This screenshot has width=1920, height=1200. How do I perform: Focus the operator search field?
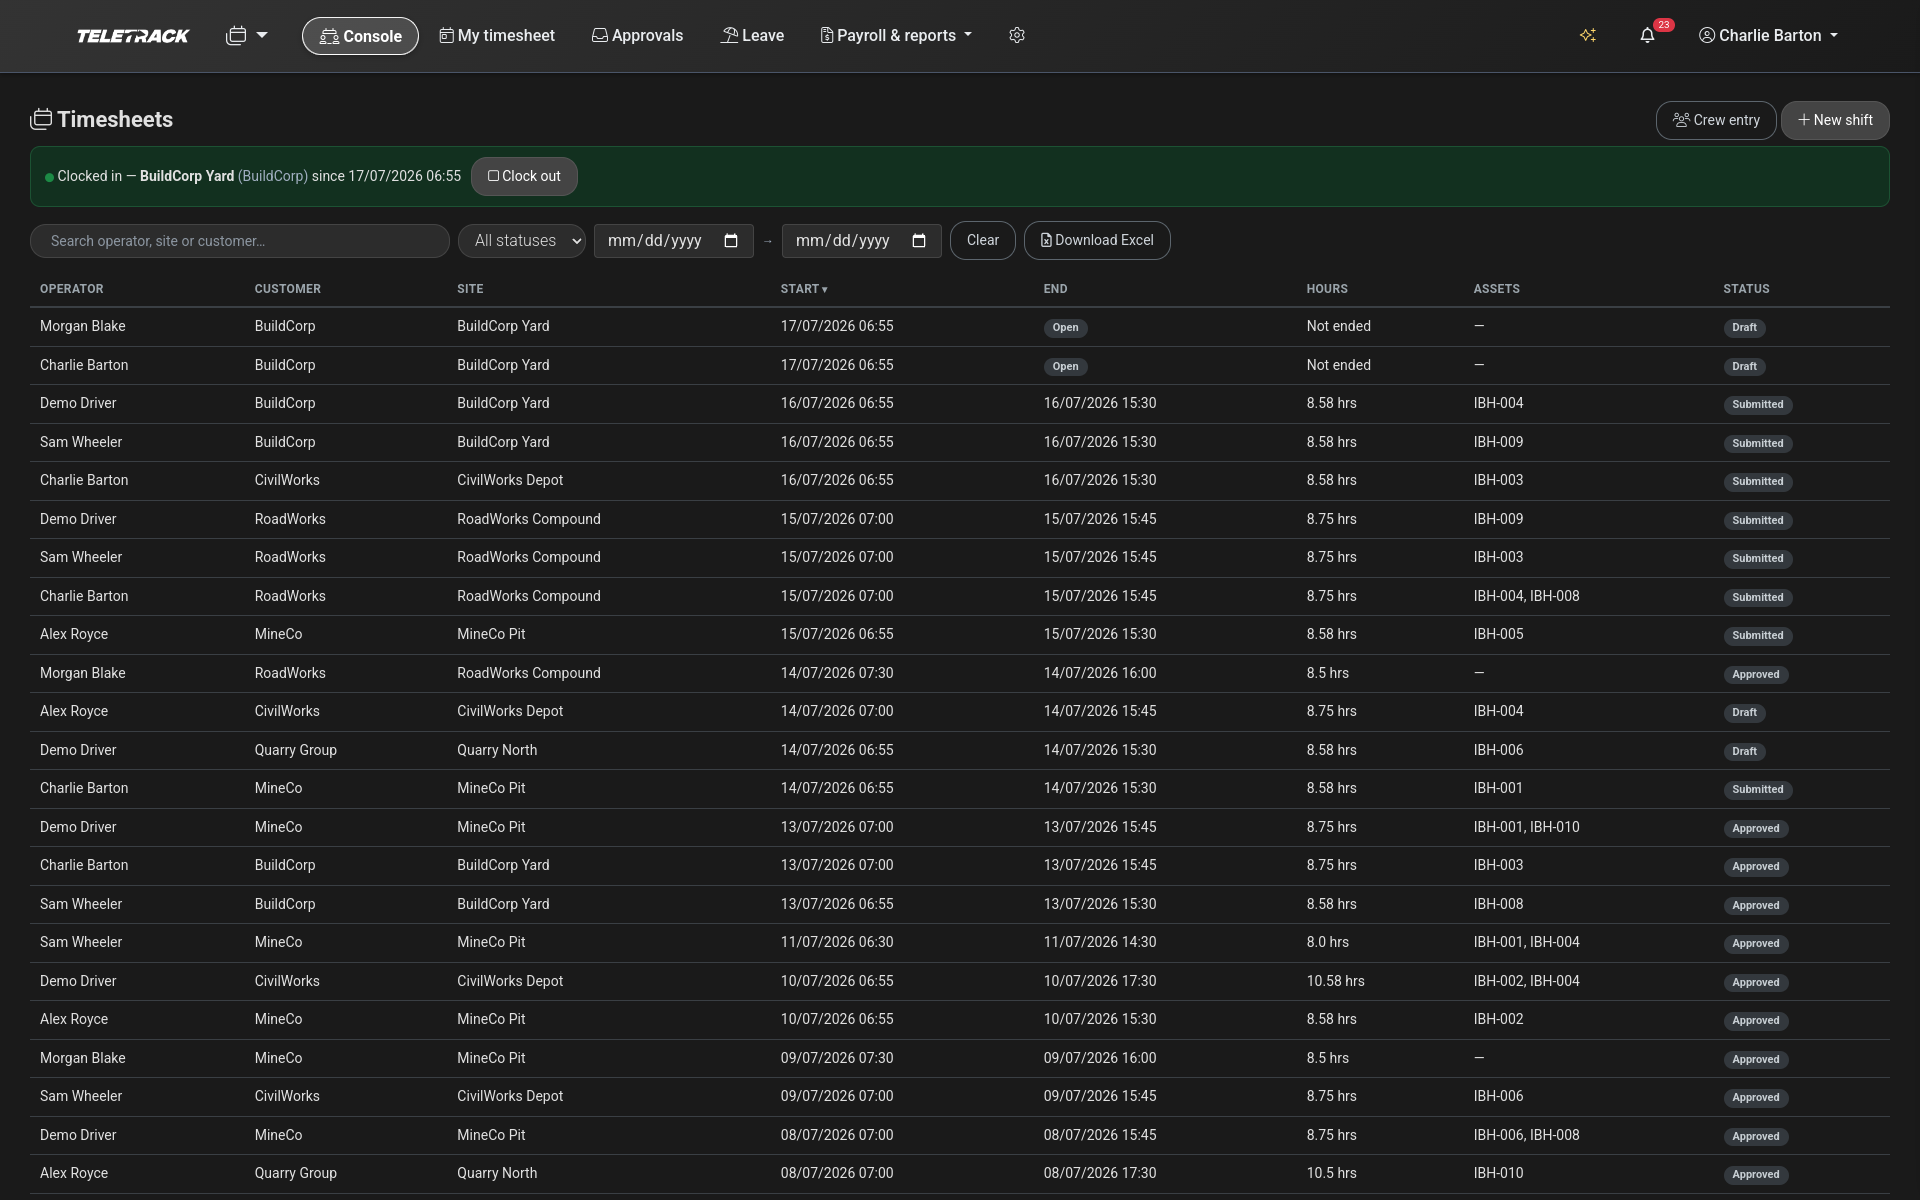(240, 241)
